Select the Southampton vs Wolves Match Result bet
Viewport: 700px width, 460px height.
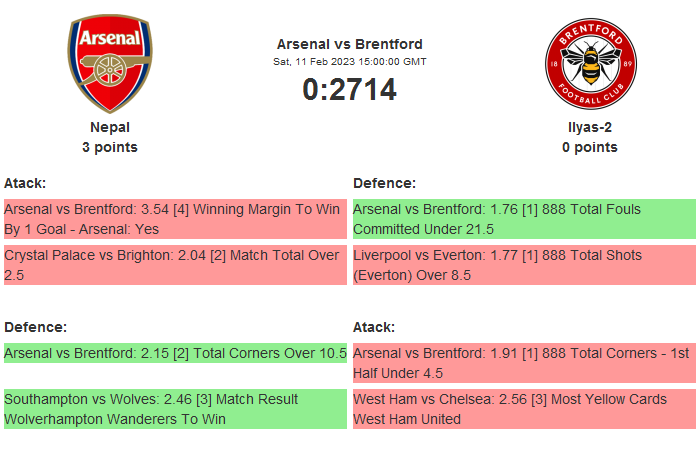175,409
